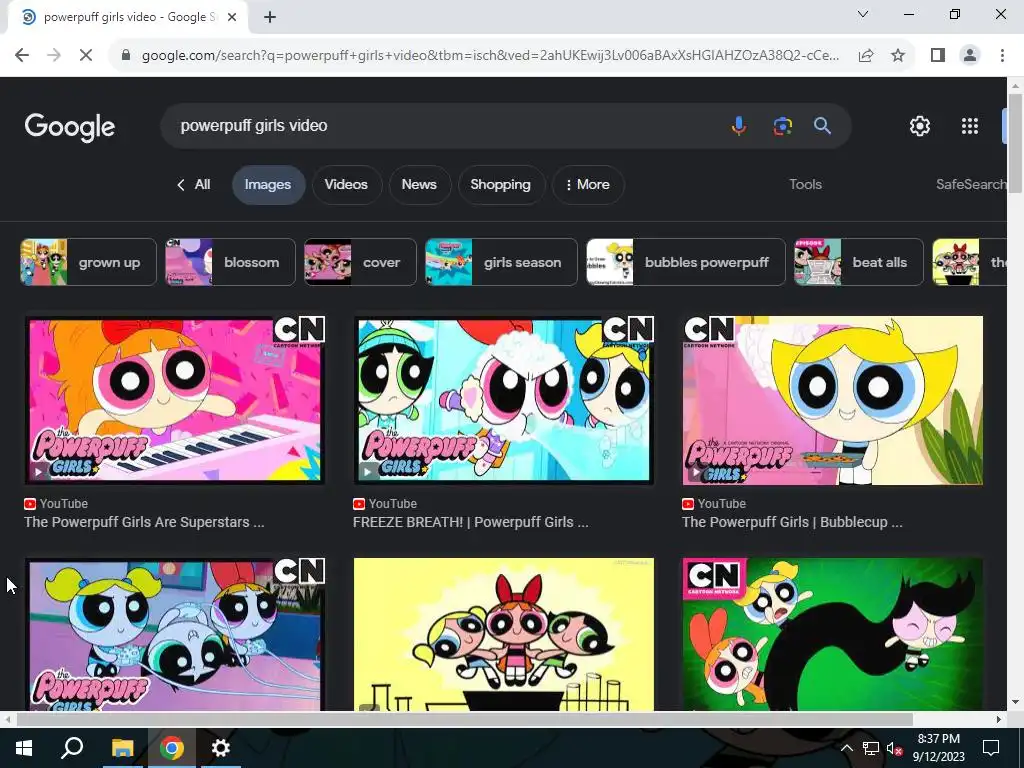Open 'The Powerpuff Girls | Bubblecup ...' link

[x=792, y=522]
